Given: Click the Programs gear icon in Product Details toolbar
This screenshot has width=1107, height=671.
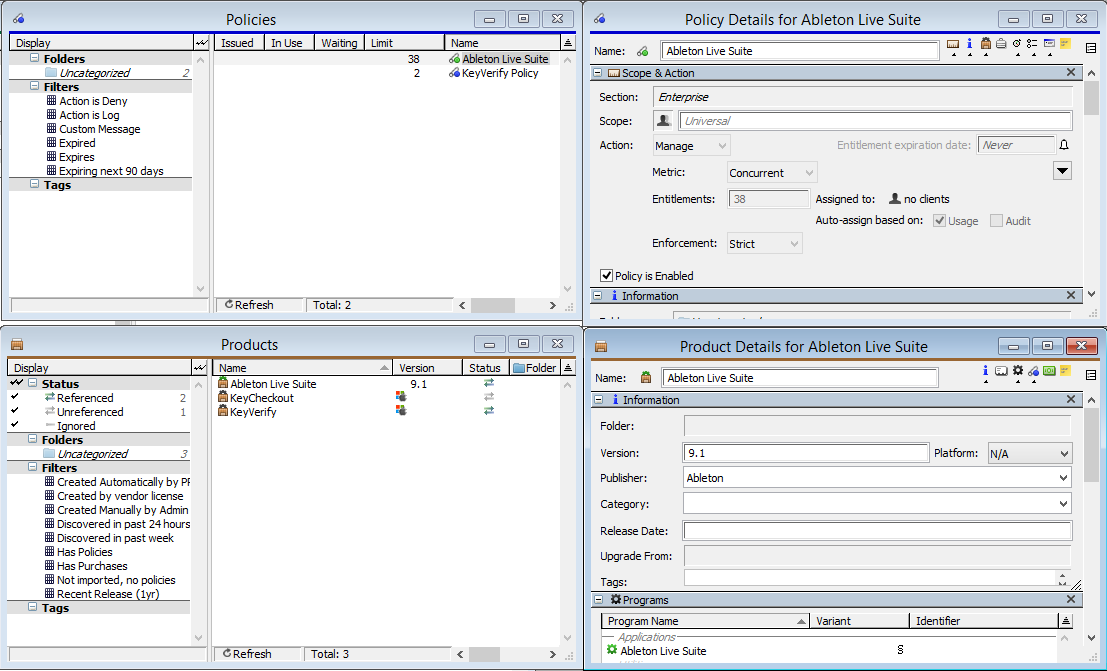Looking at the screenshot, I should (1017, 371).
